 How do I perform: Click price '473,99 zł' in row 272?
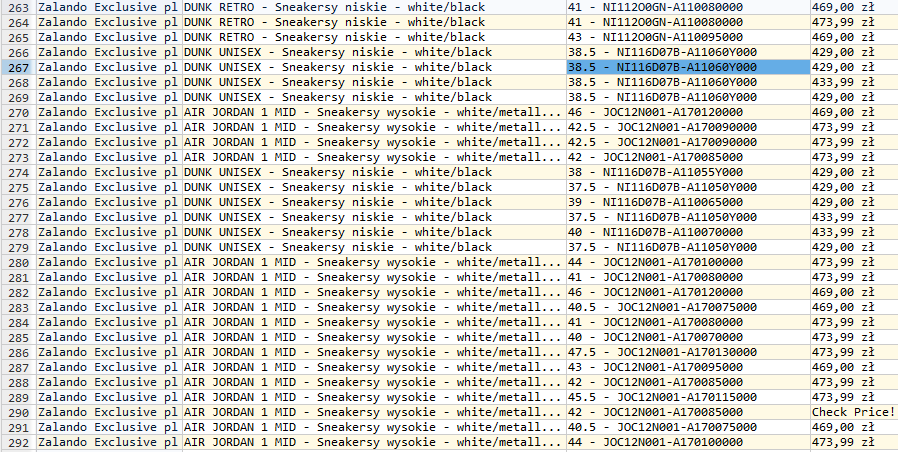click(x=854, y=142)
